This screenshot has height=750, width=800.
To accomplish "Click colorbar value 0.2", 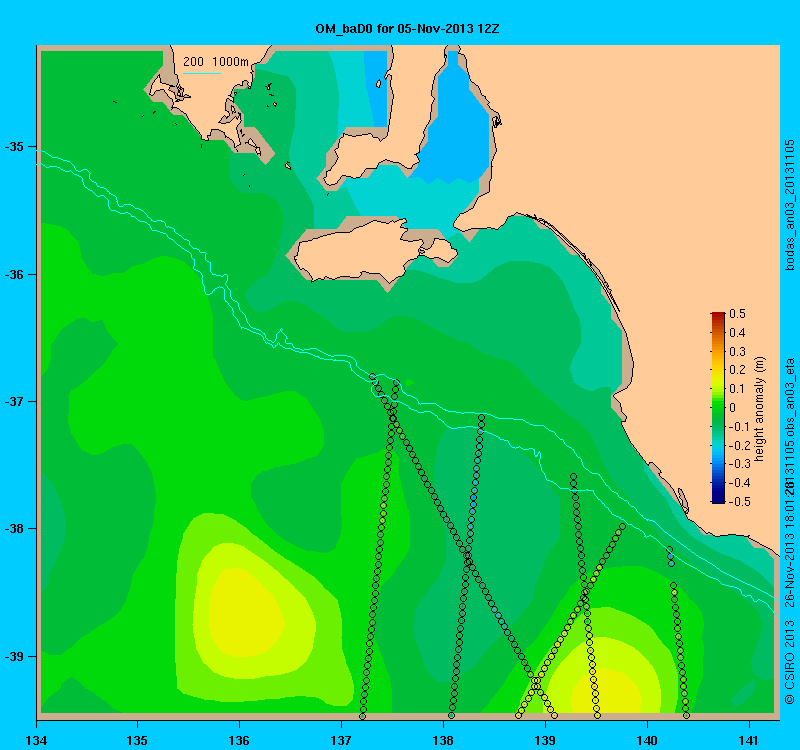I will [737, 370].
